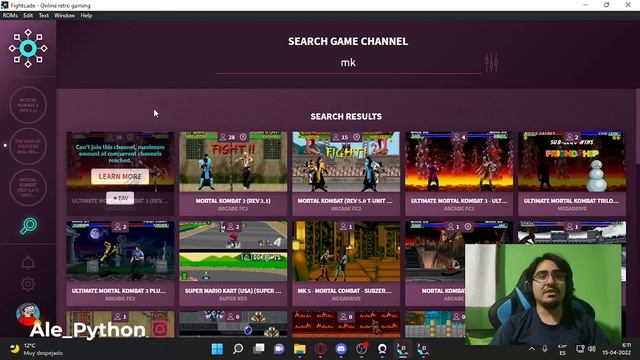This screenshot has height=360, width=640.
Task: Click the Fightcade logo in the sidebar
Action: [28, 48]
